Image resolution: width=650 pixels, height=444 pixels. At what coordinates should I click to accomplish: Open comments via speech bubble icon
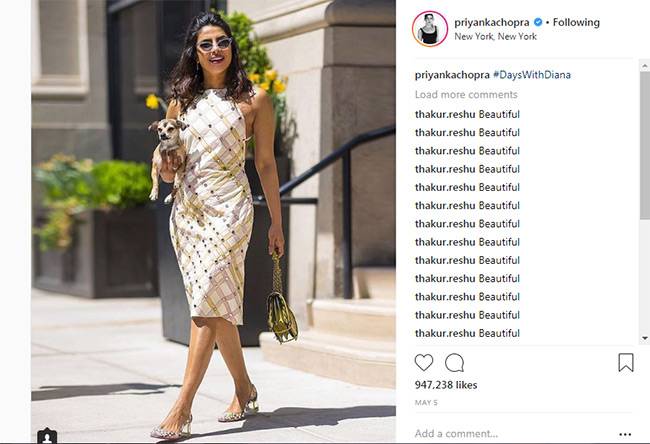pos(454,363)
